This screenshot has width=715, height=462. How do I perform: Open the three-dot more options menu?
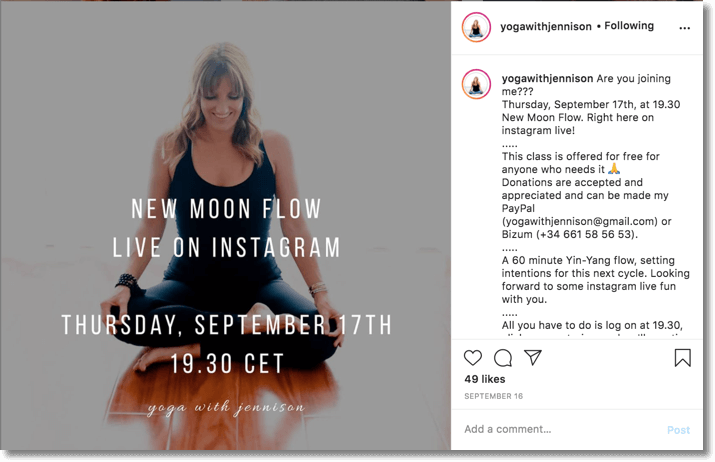pyautogui.click(x=684, y=28)
